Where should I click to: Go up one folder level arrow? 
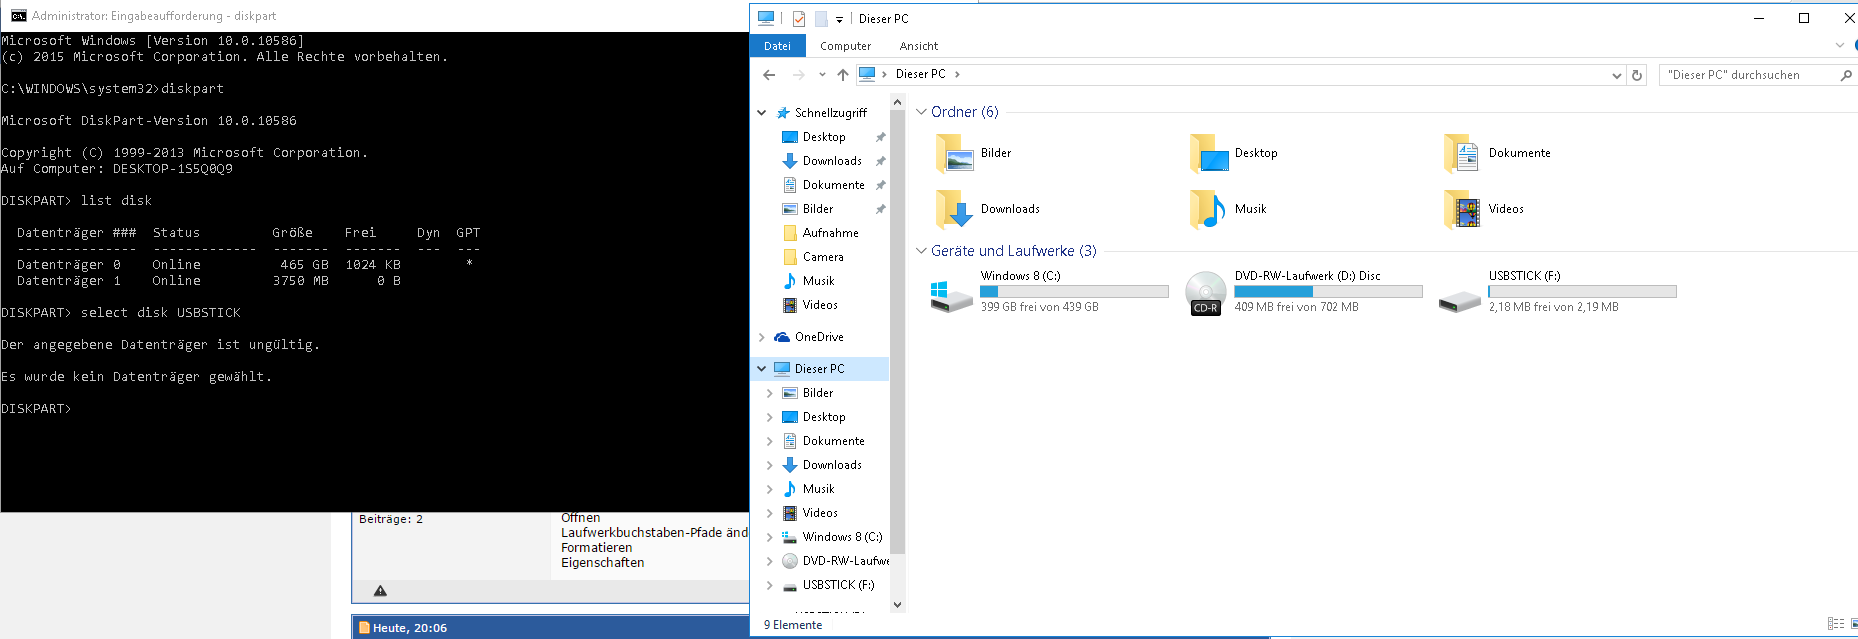(843, 75)
